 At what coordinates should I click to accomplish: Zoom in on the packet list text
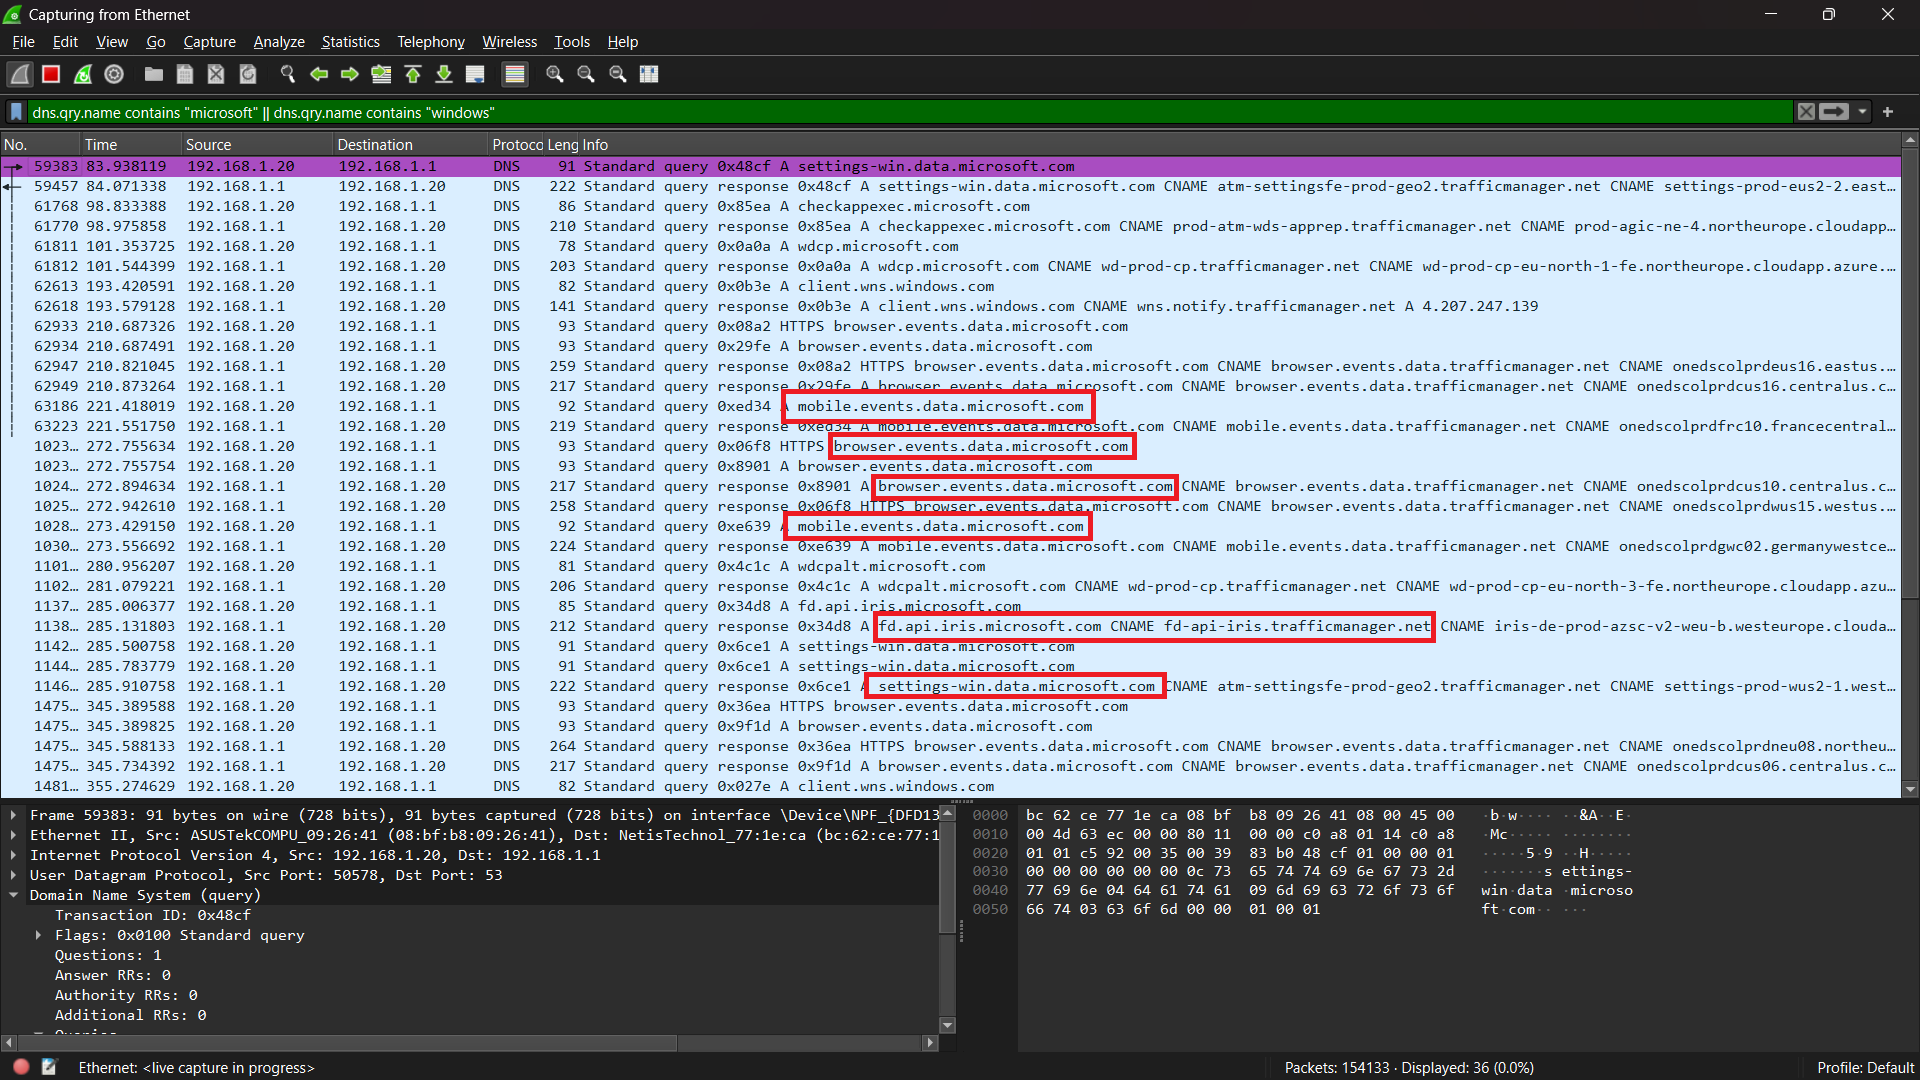[x=554, y=74]
